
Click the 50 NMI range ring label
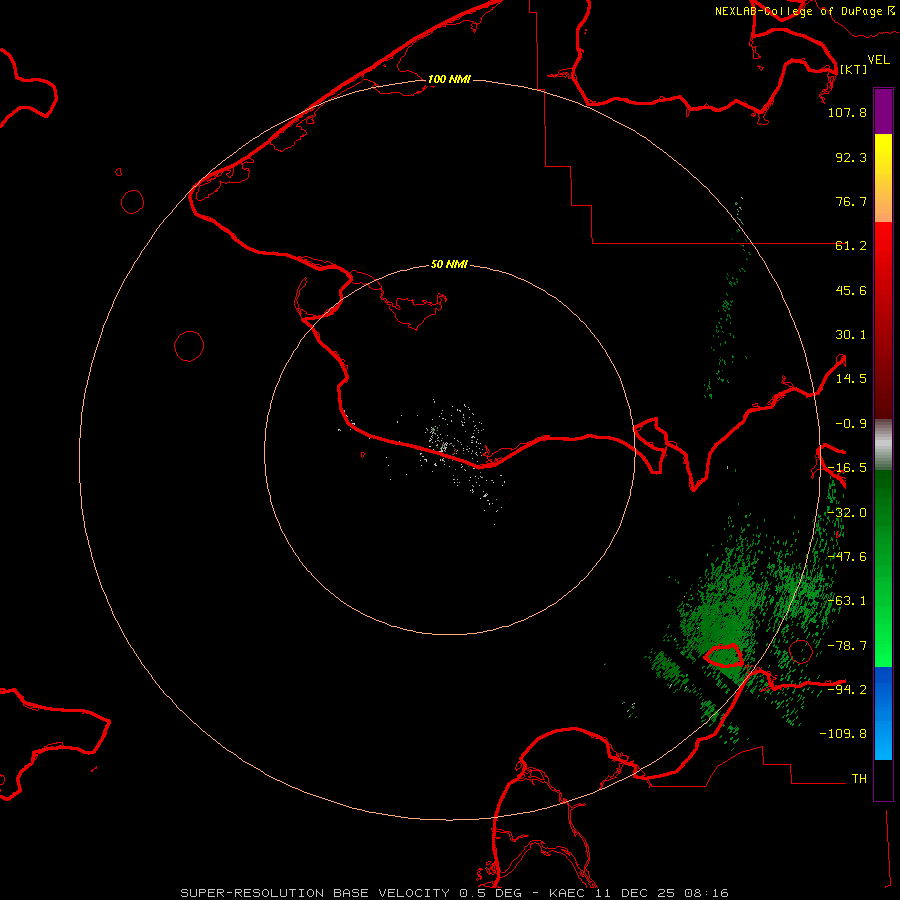click(449, 265)
